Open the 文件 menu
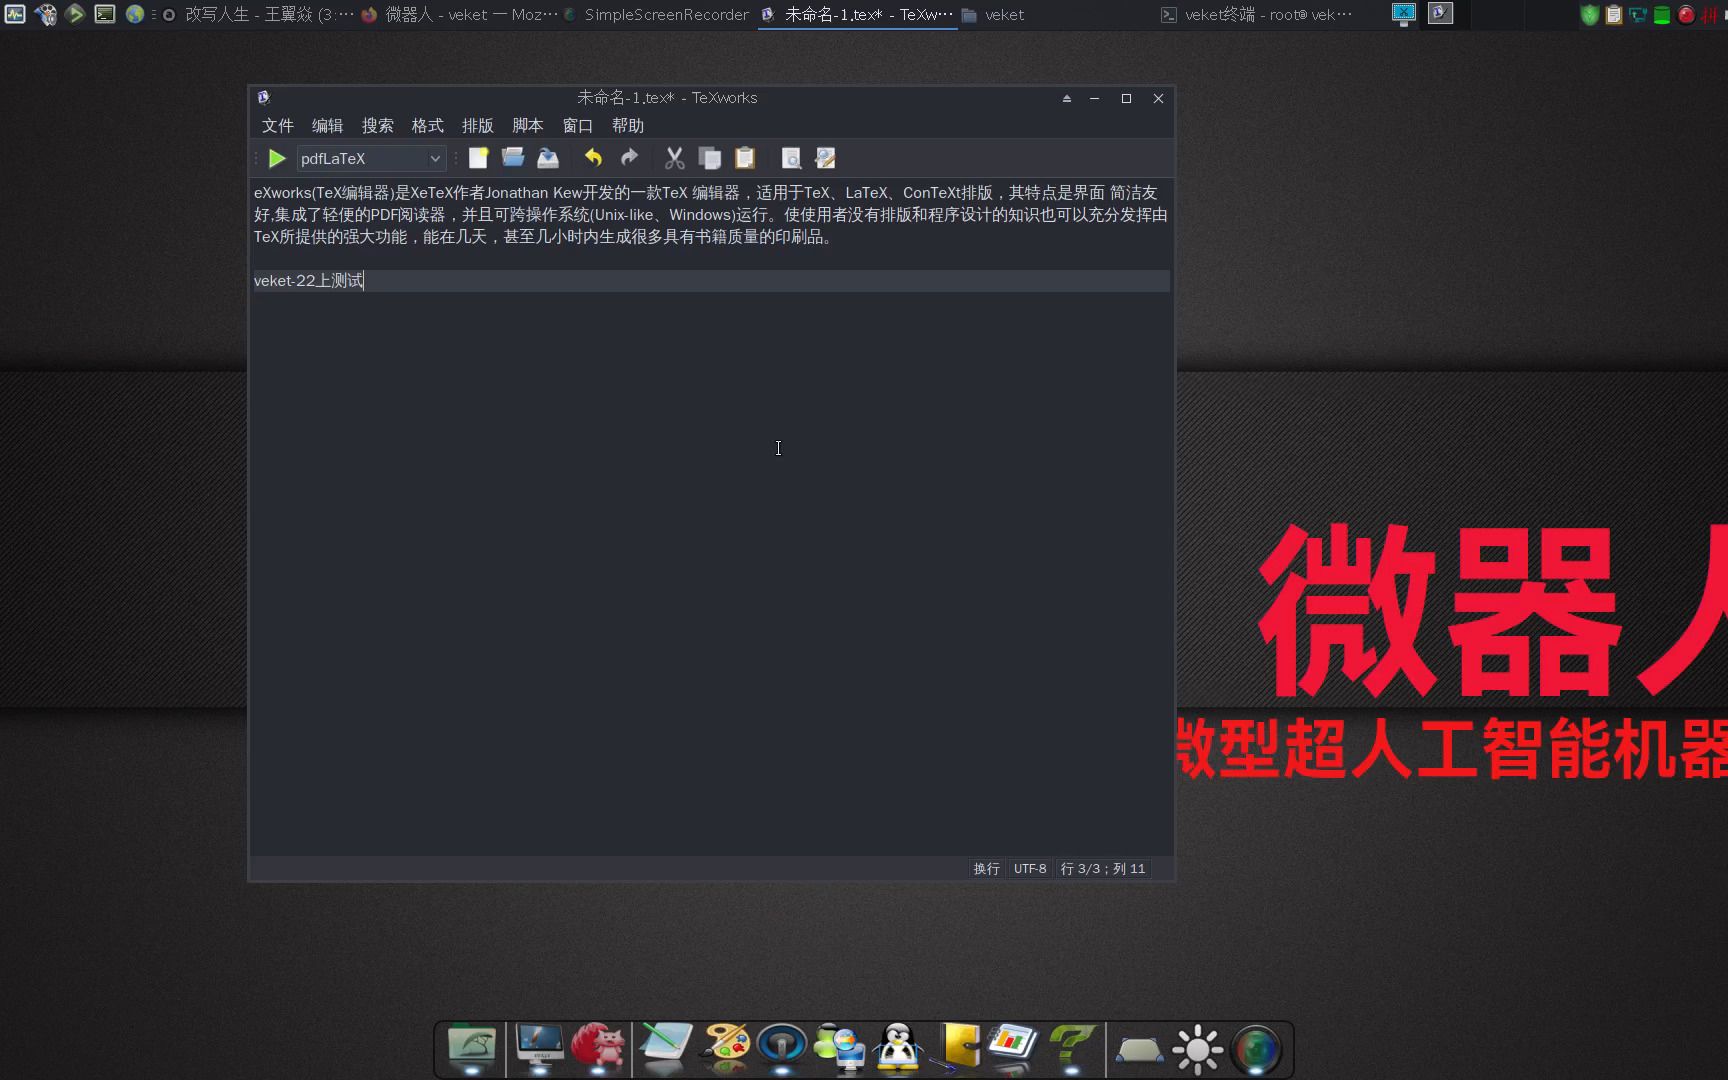The width and height of the screenshot is (1728, 1080). 278,125
